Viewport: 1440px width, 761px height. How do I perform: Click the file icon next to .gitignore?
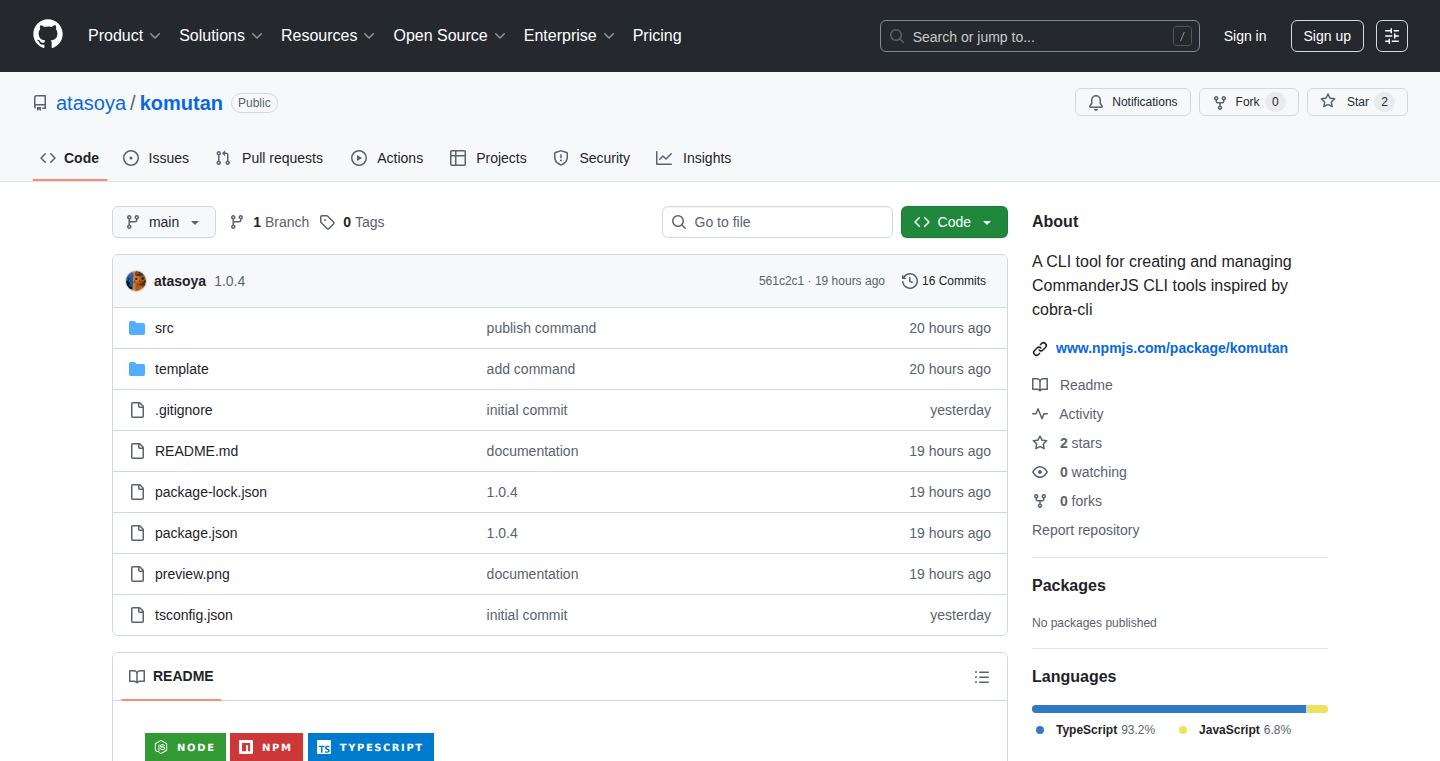click(x=137, y=410)
